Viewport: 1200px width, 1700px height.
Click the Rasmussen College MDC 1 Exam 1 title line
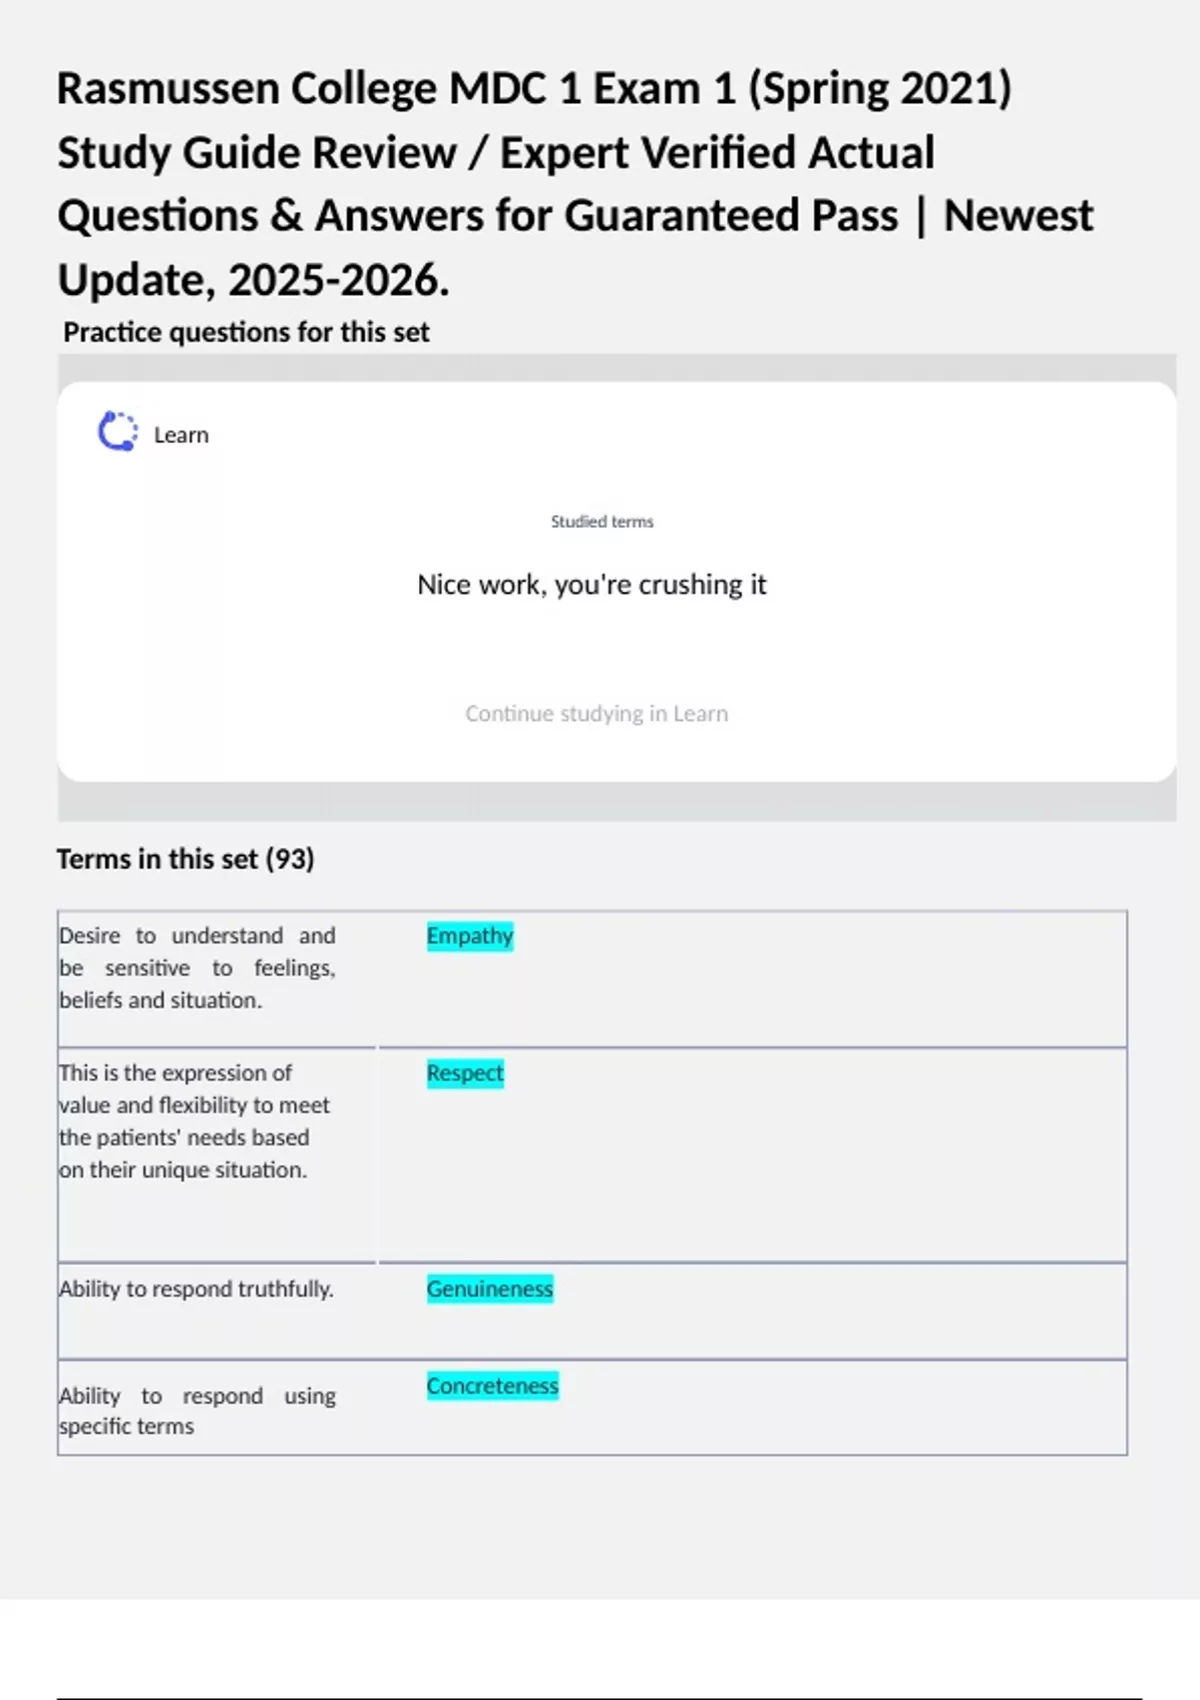[x=534, y=88]
